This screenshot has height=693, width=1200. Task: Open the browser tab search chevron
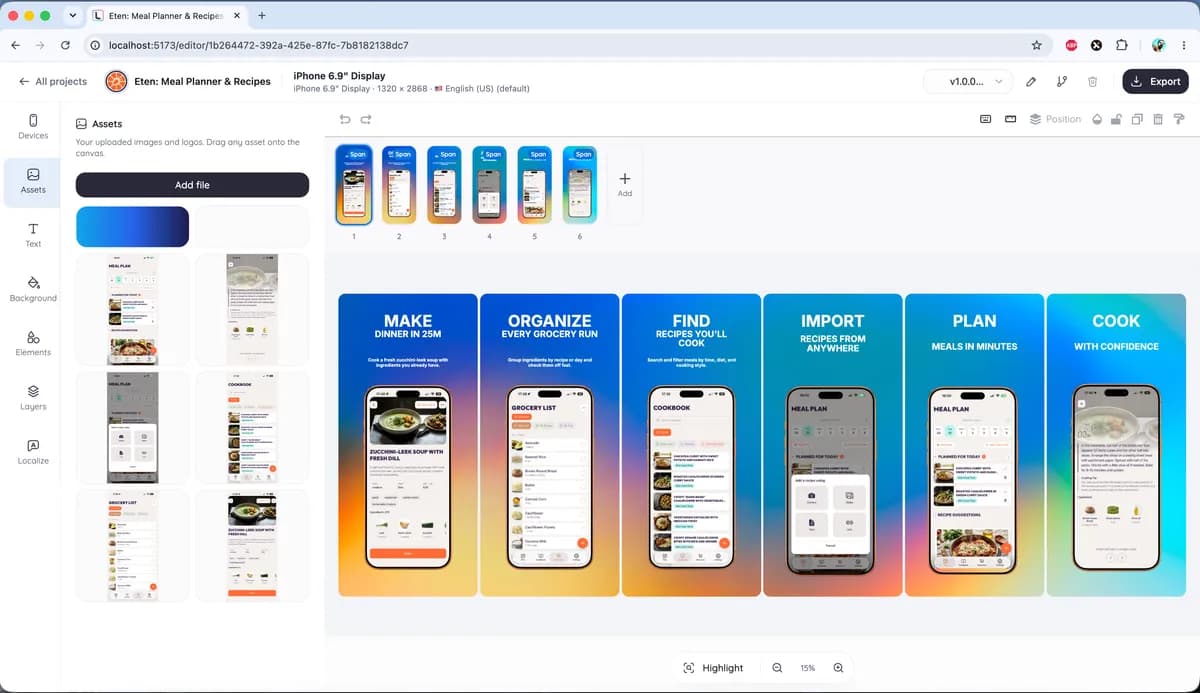click(72, 16)
